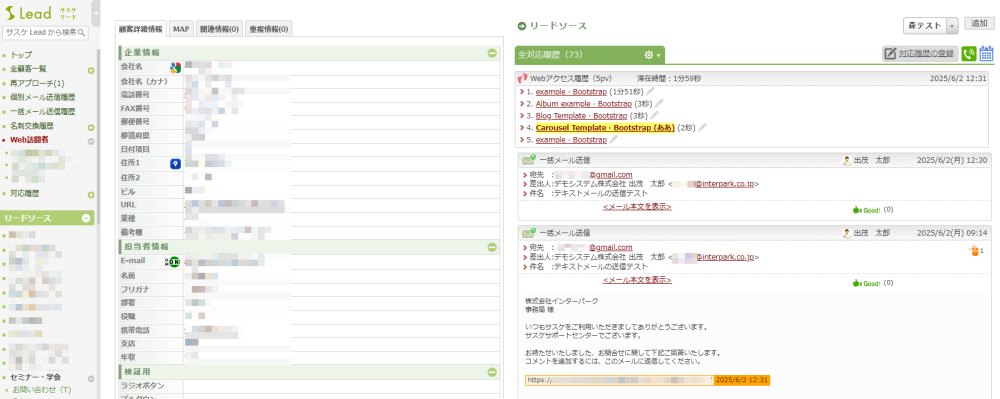Click the orange click-count icon on 09:14 mail

[973, 251]
